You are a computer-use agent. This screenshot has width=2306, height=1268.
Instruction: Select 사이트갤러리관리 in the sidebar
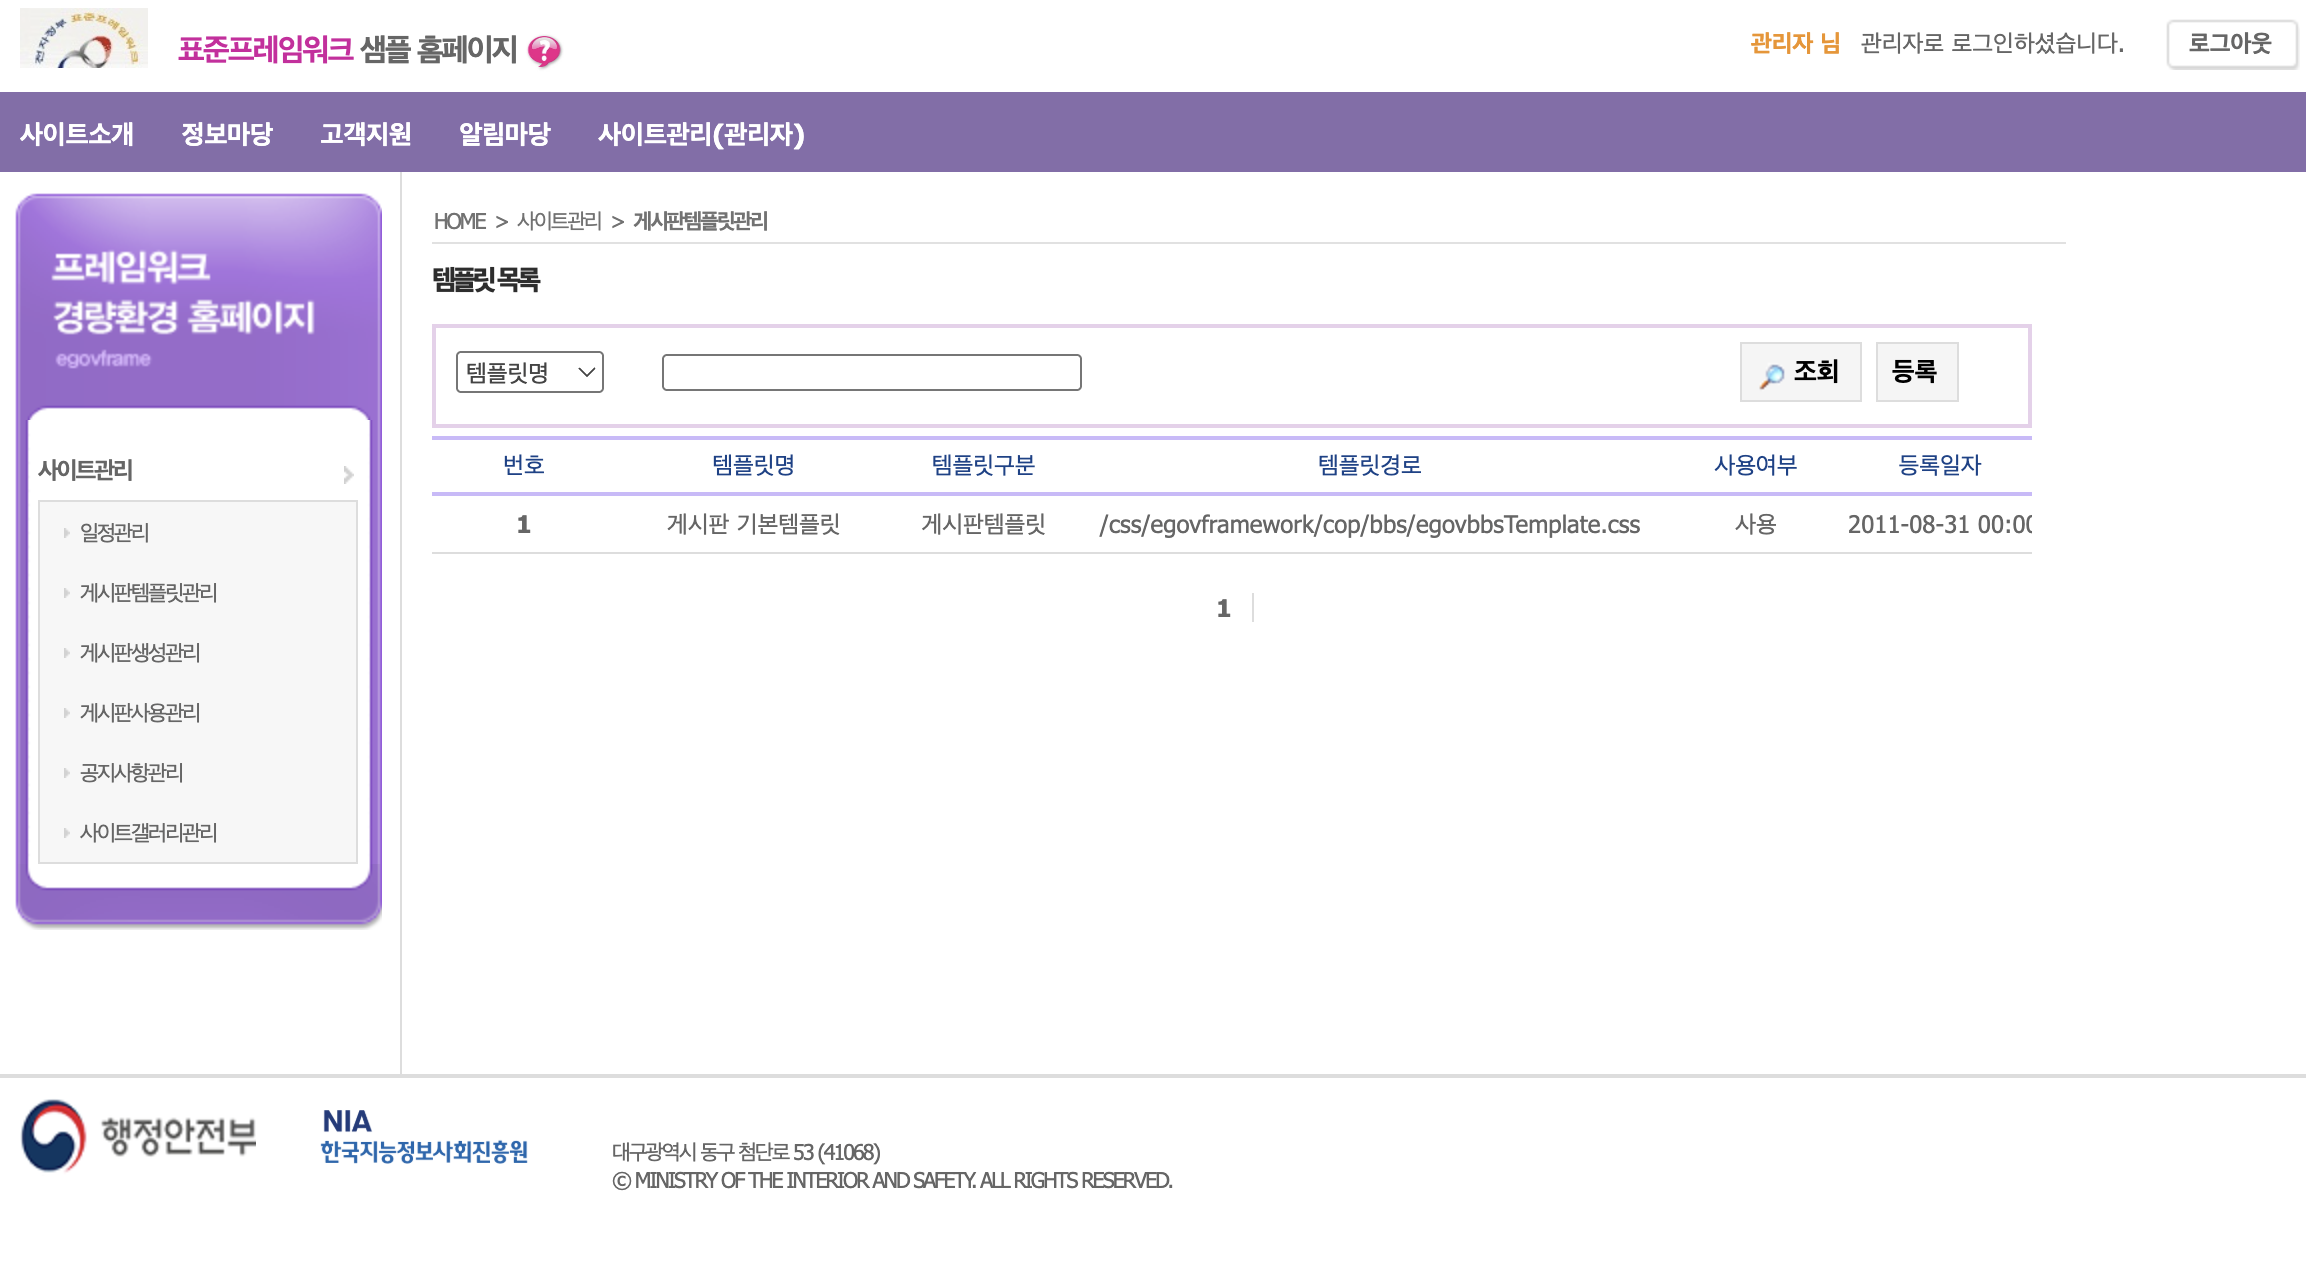pos(148,832)
